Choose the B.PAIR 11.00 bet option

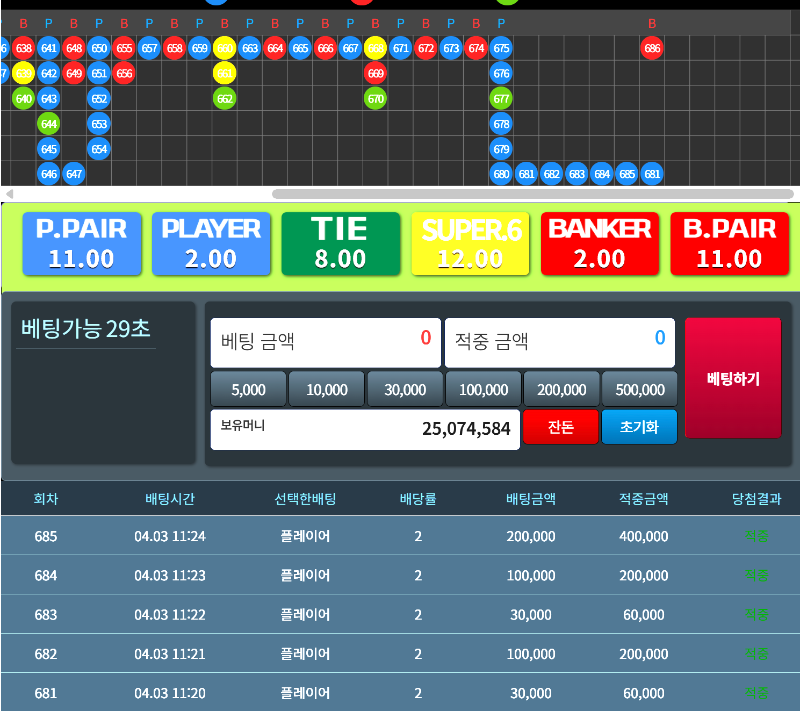729,243
